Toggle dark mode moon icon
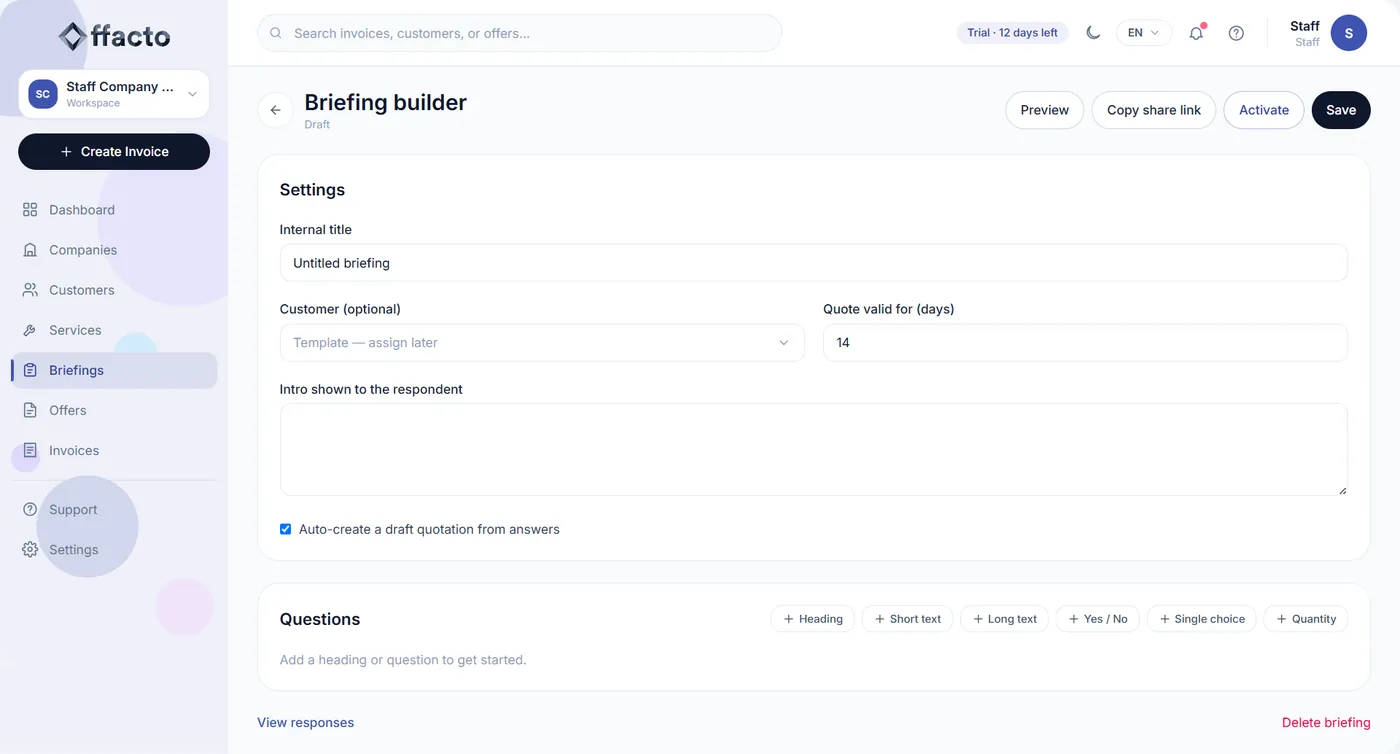This screenshot has width=1400, height=754. click(1093, 33)
